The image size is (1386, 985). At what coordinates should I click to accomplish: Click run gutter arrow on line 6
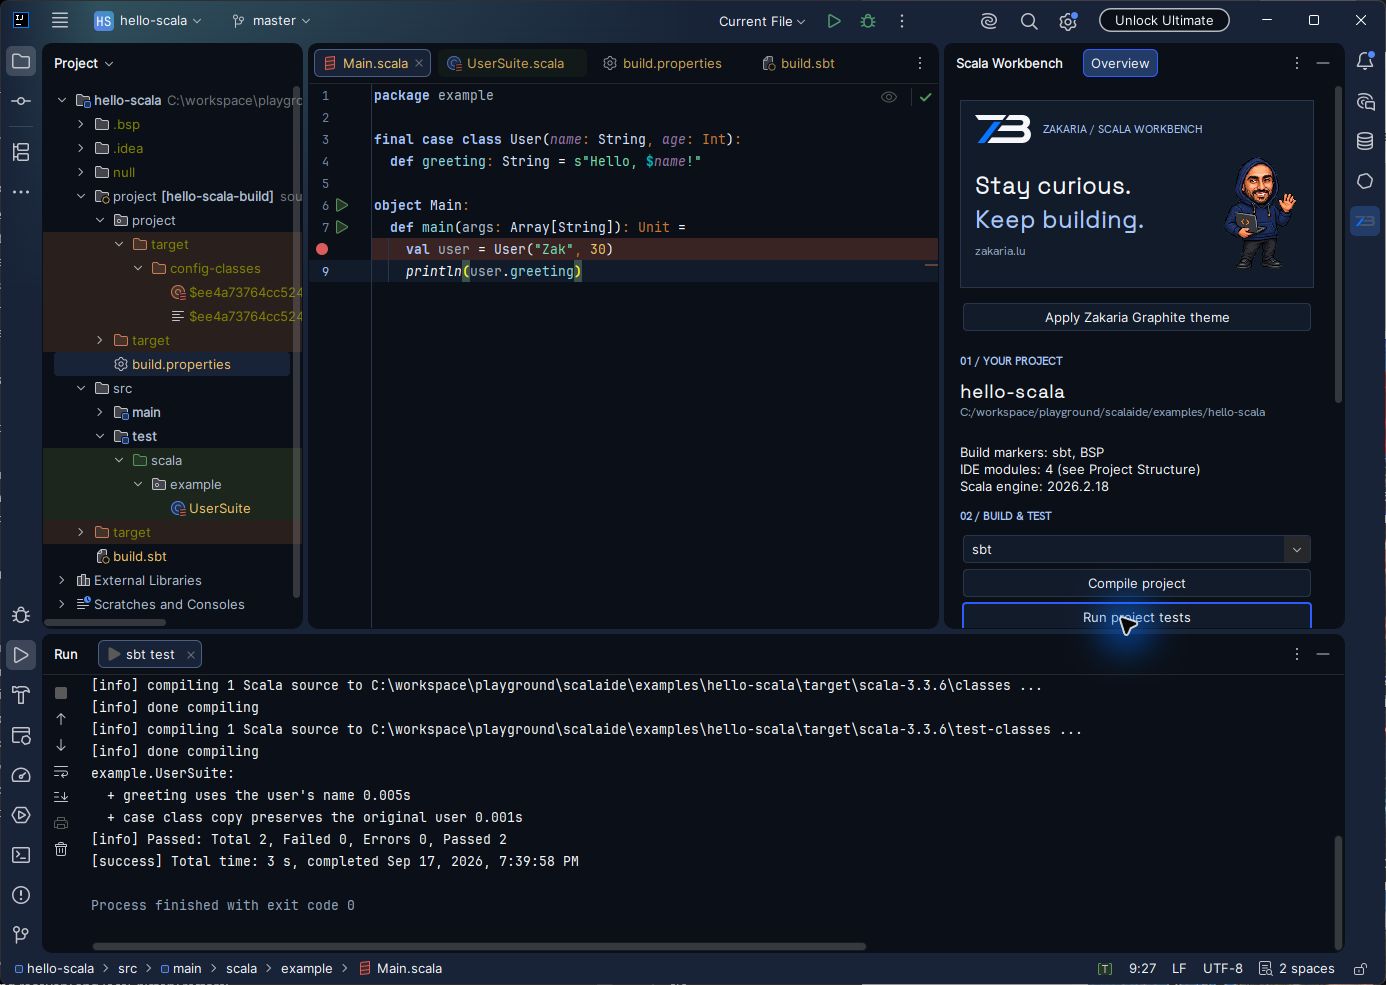click(x=342, y=205)
